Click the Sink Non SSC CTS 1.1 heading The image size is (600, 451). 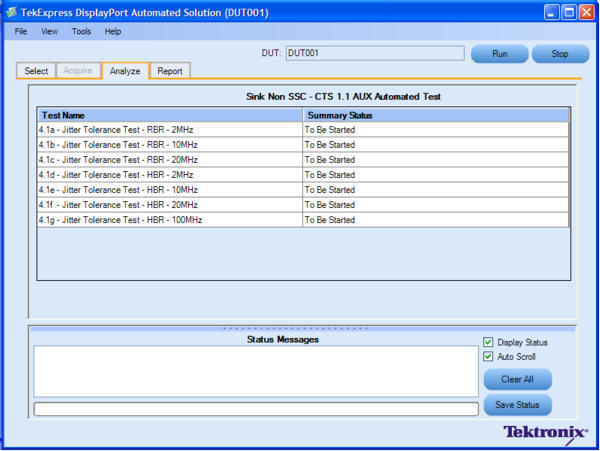[343, 96]
